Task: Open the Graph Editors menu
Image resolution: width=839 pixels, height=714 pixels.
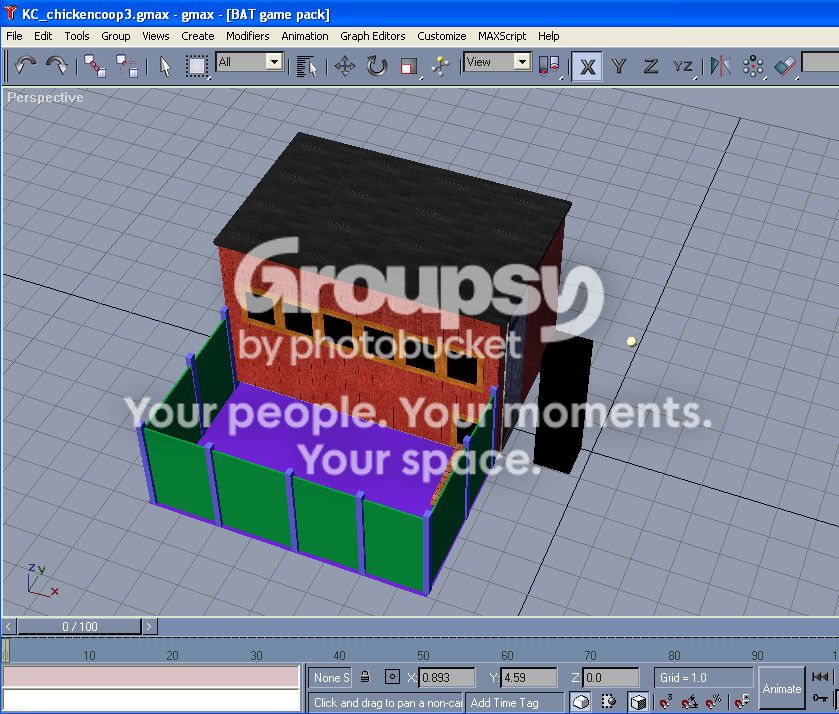Action: tap(372, 36)
